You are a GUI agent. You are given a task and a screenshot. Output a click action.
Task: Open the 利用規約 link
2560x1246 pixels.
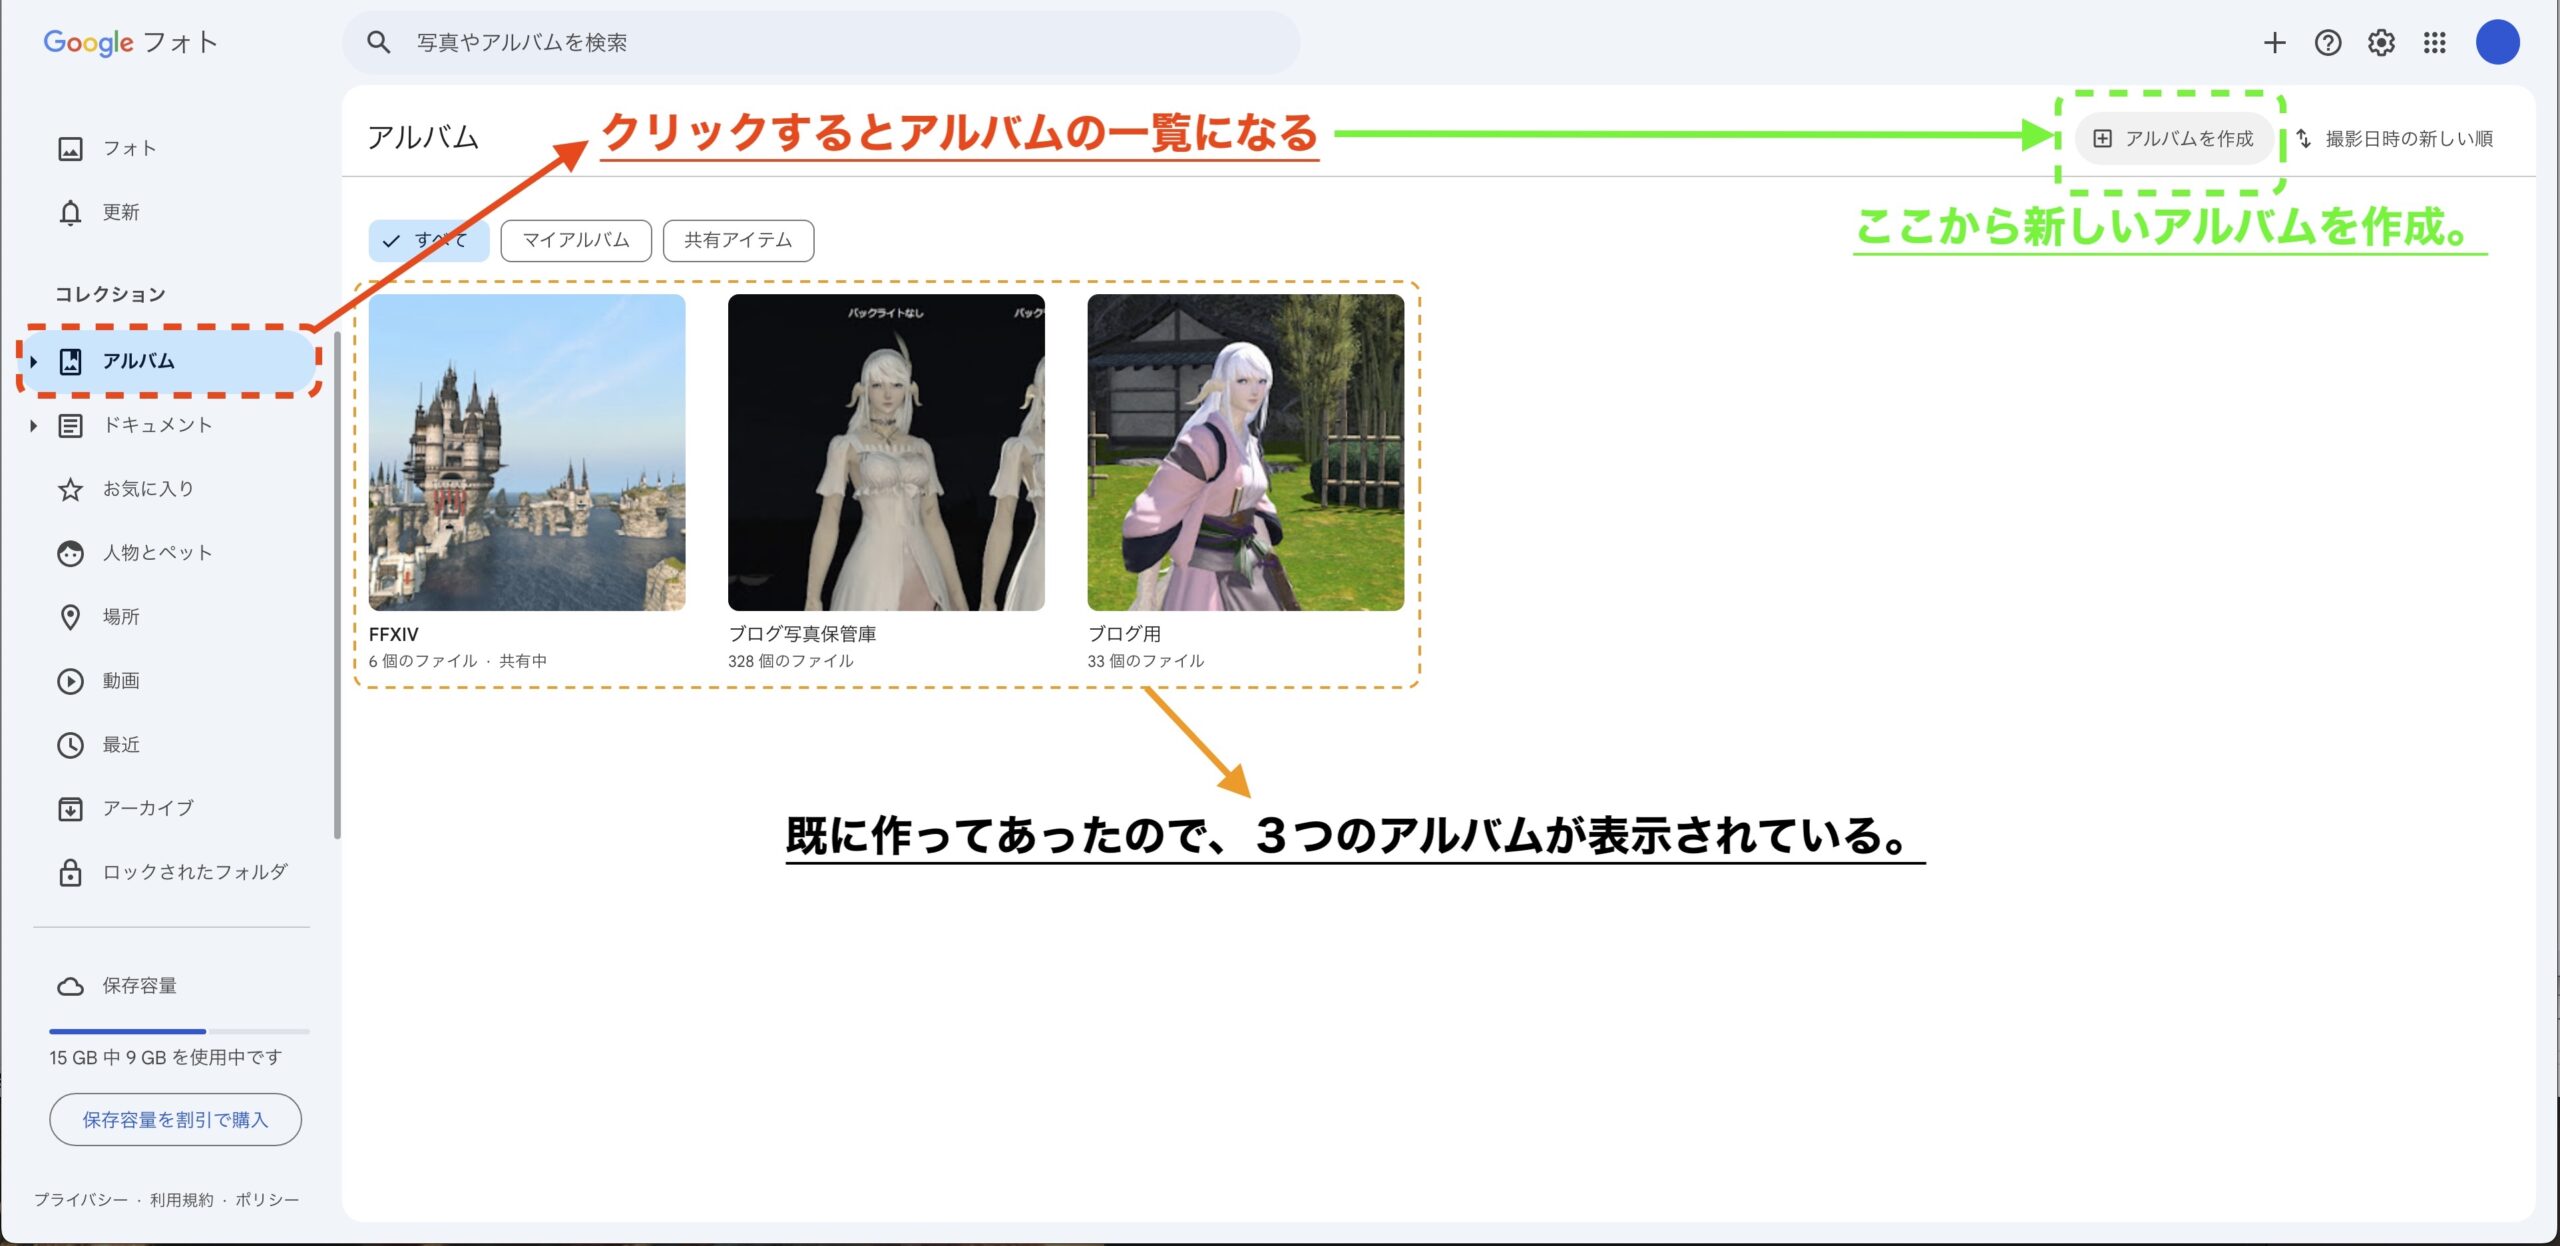tap(181, 1200)
